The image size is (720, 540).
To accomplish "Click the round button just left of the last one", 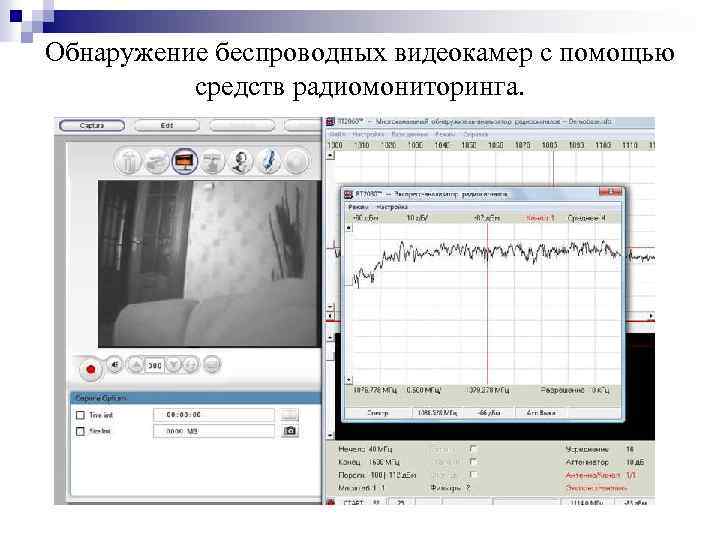I will (191, 366).
